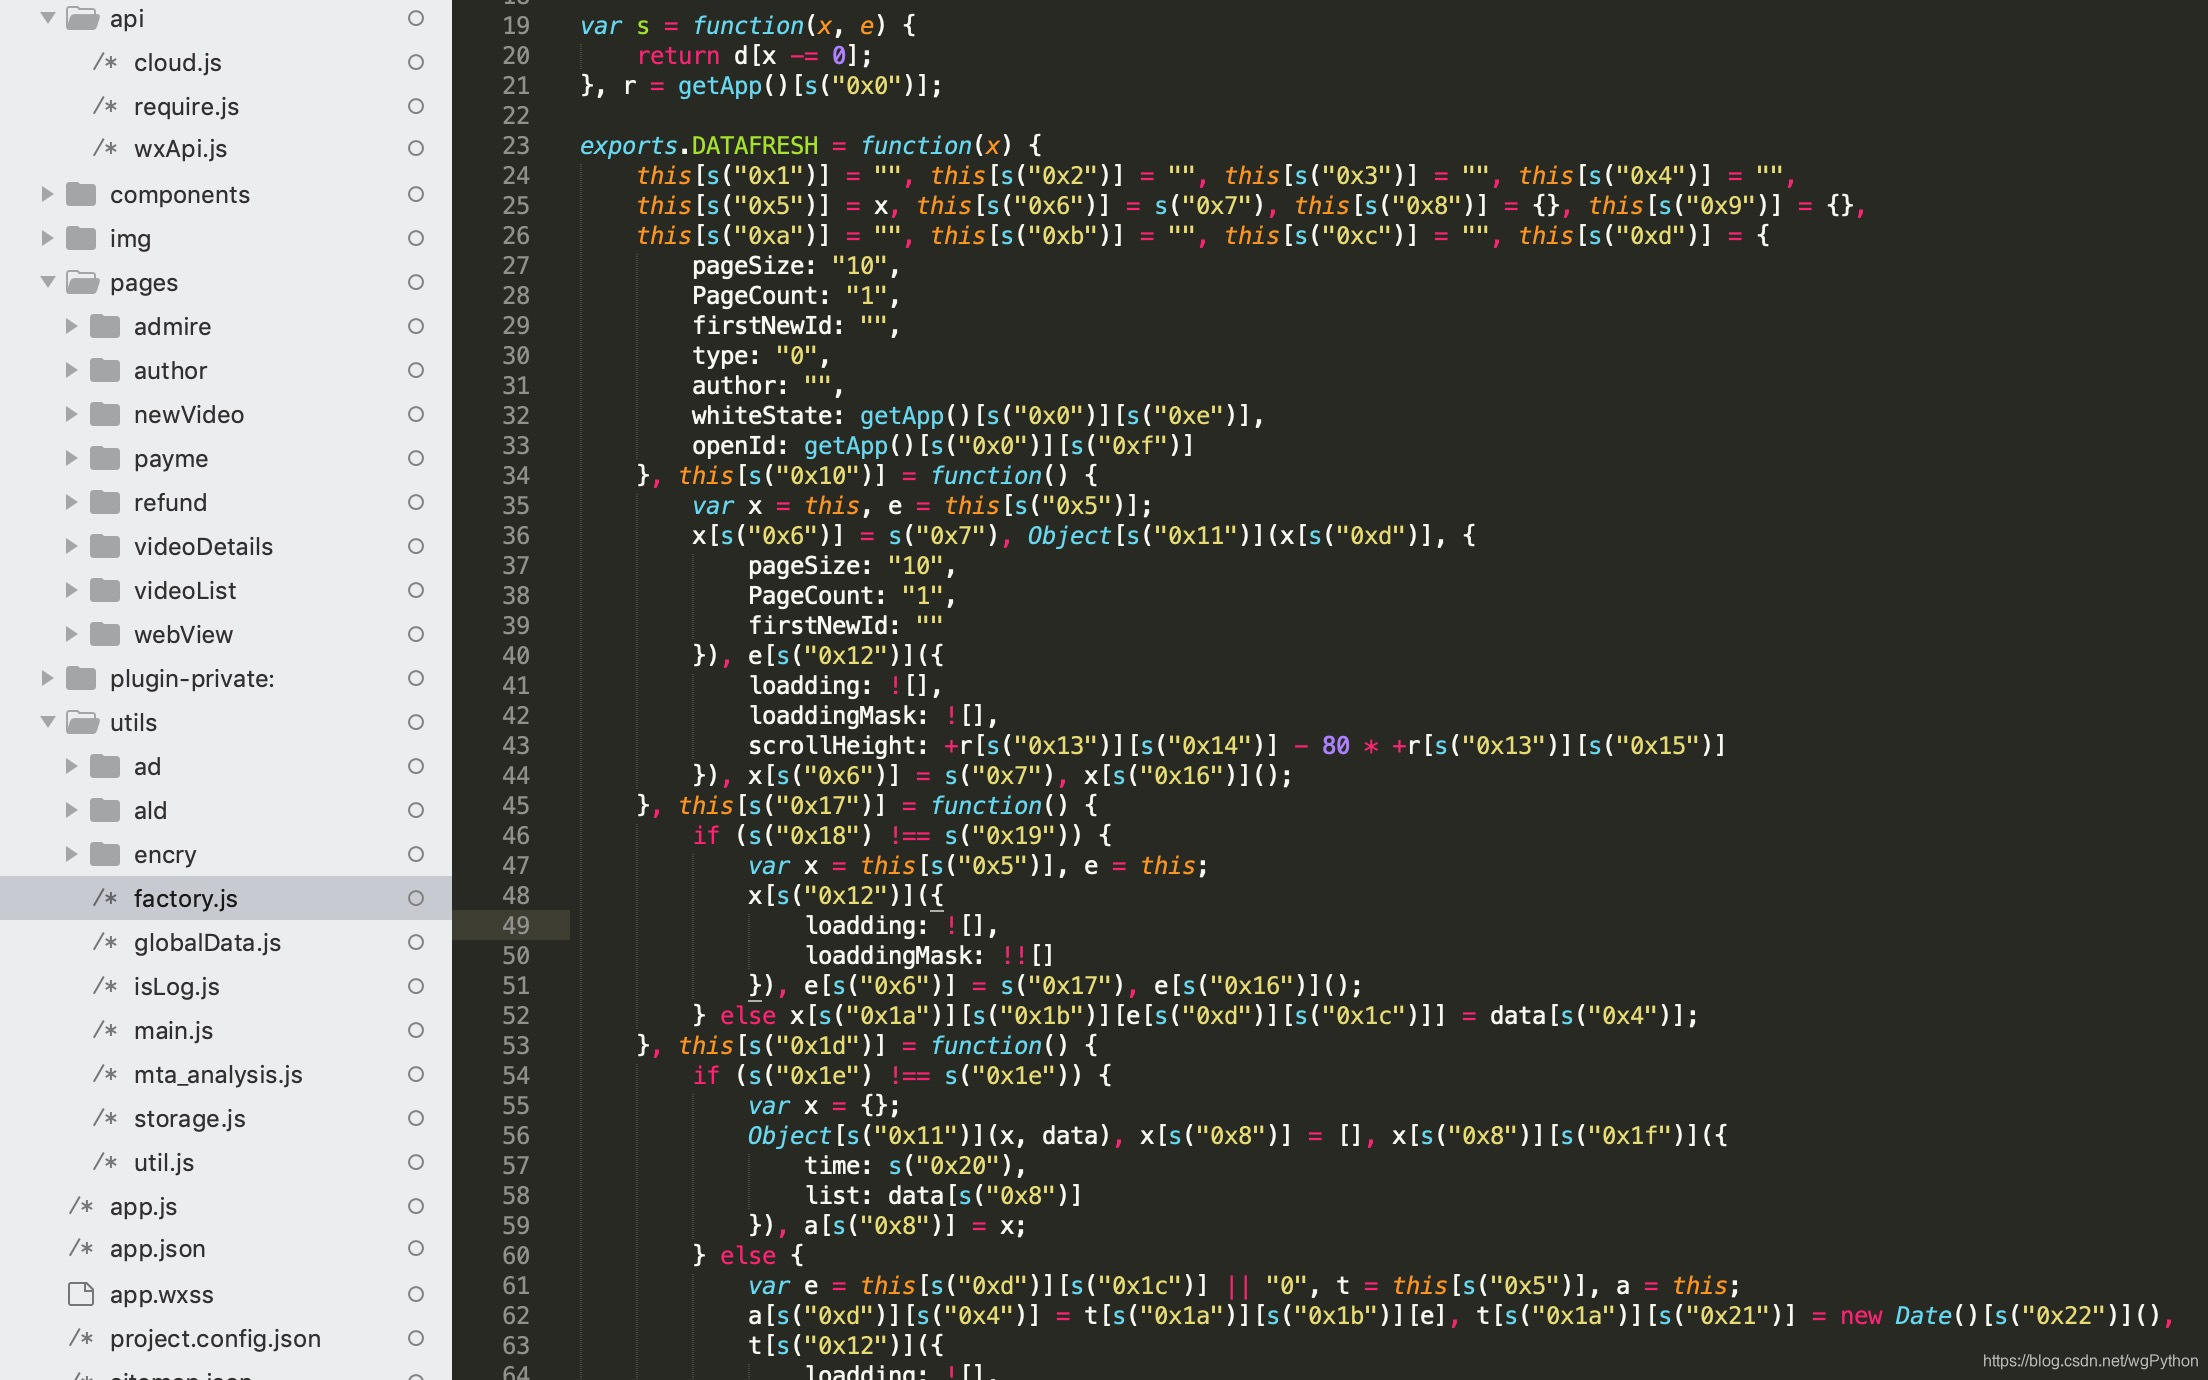Viewport: 2208px width, 1380px height.
Task: Click the file icon beside project.config.json
Action: [81, 1338]
